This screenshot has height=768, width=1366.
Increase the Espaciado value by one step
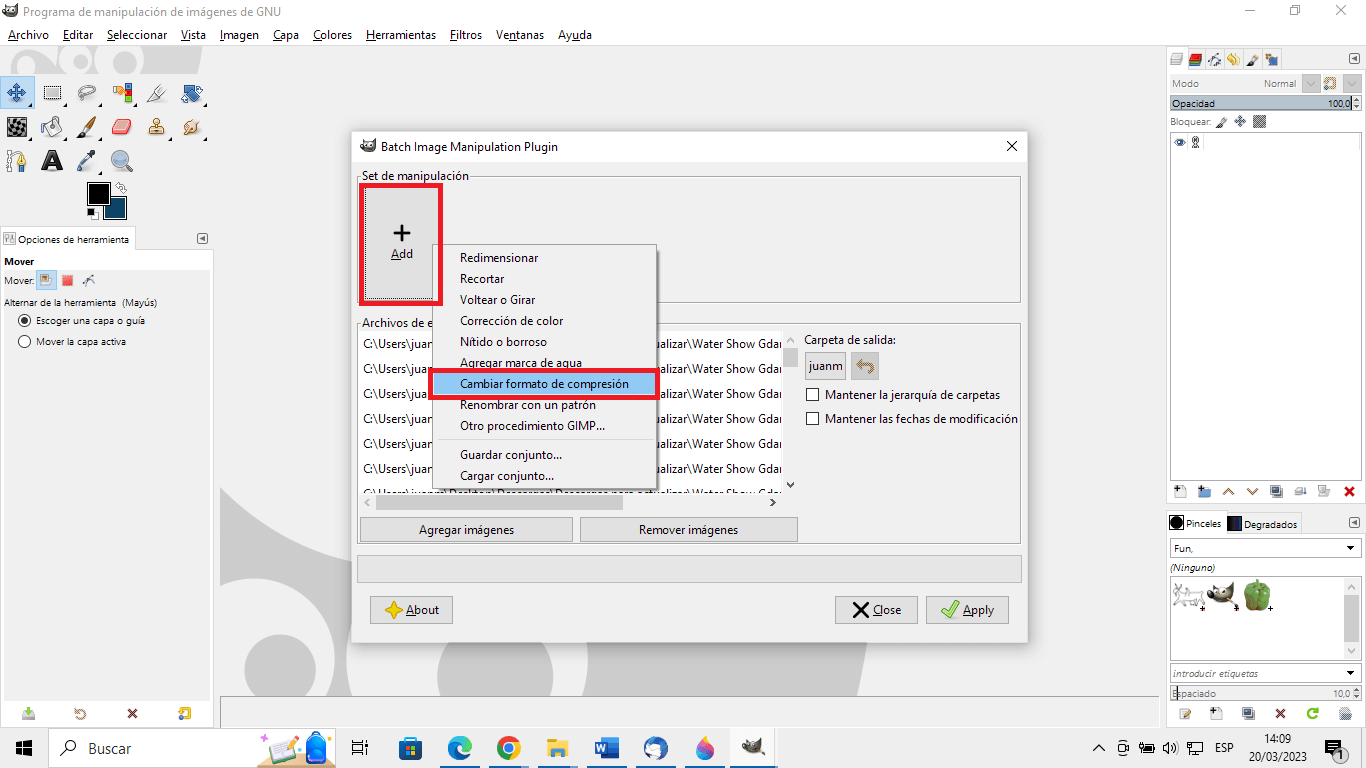click(x=1355, y=690)
